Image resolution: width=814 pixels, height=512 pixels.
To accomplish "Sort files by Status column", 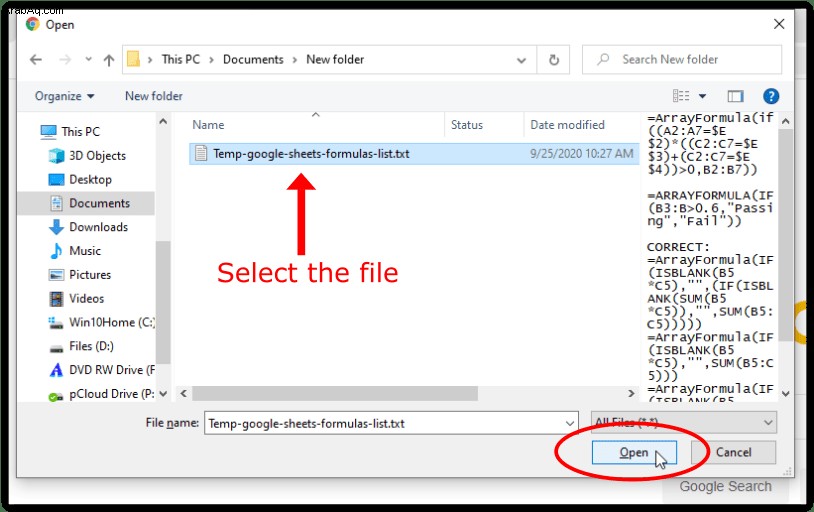I will coord(467,125).
